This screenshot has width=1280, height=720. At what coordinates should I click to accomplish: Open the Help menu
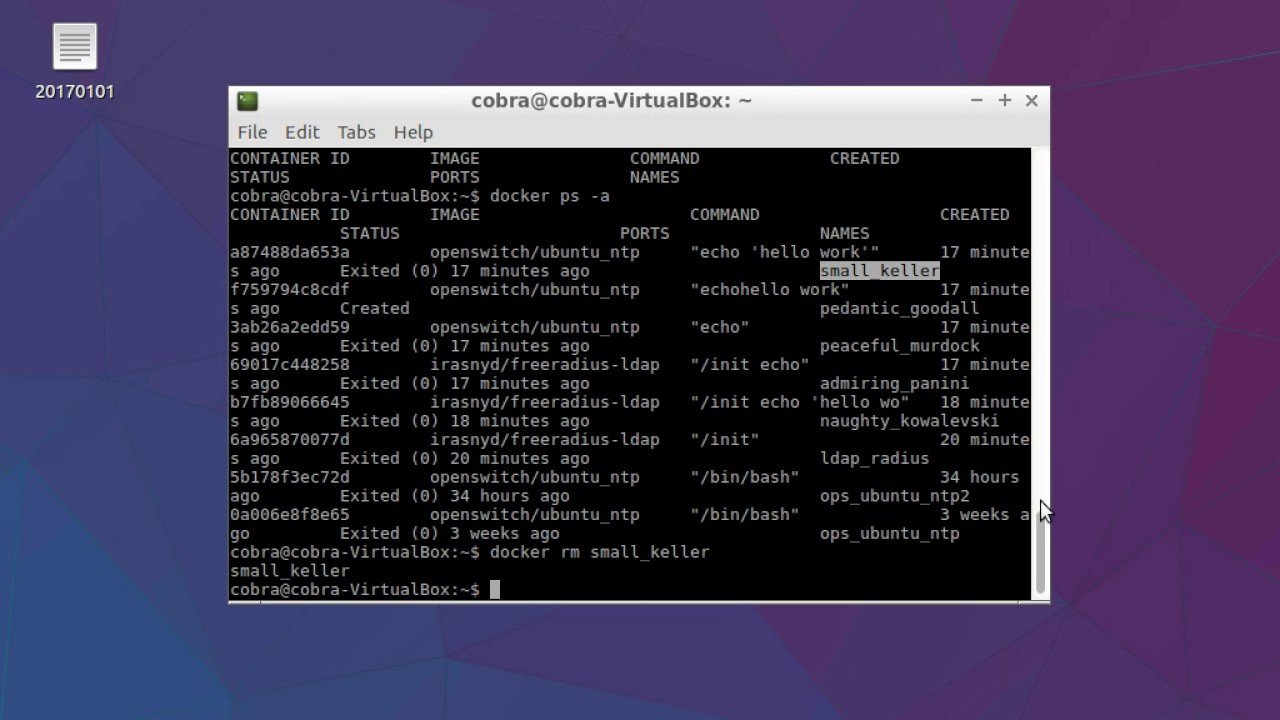click(x=413, y=132)
